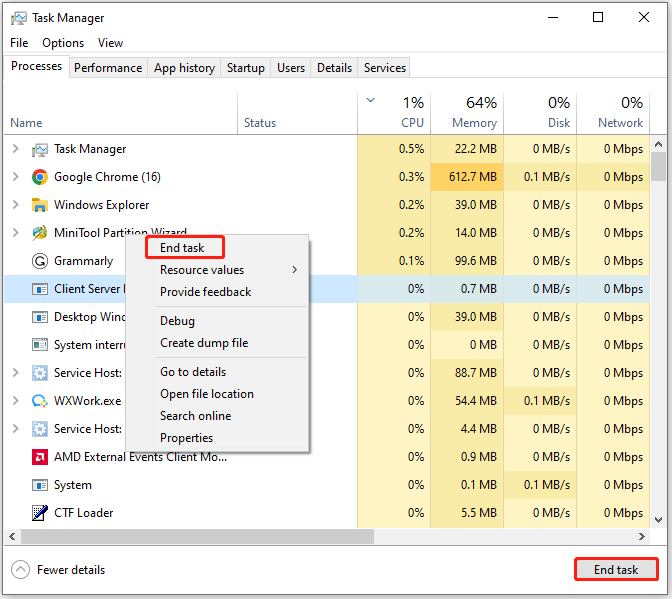Select the CTF Loader row name
The height and width of the screenshot is (599, 672).
click(x=84, y=513)
